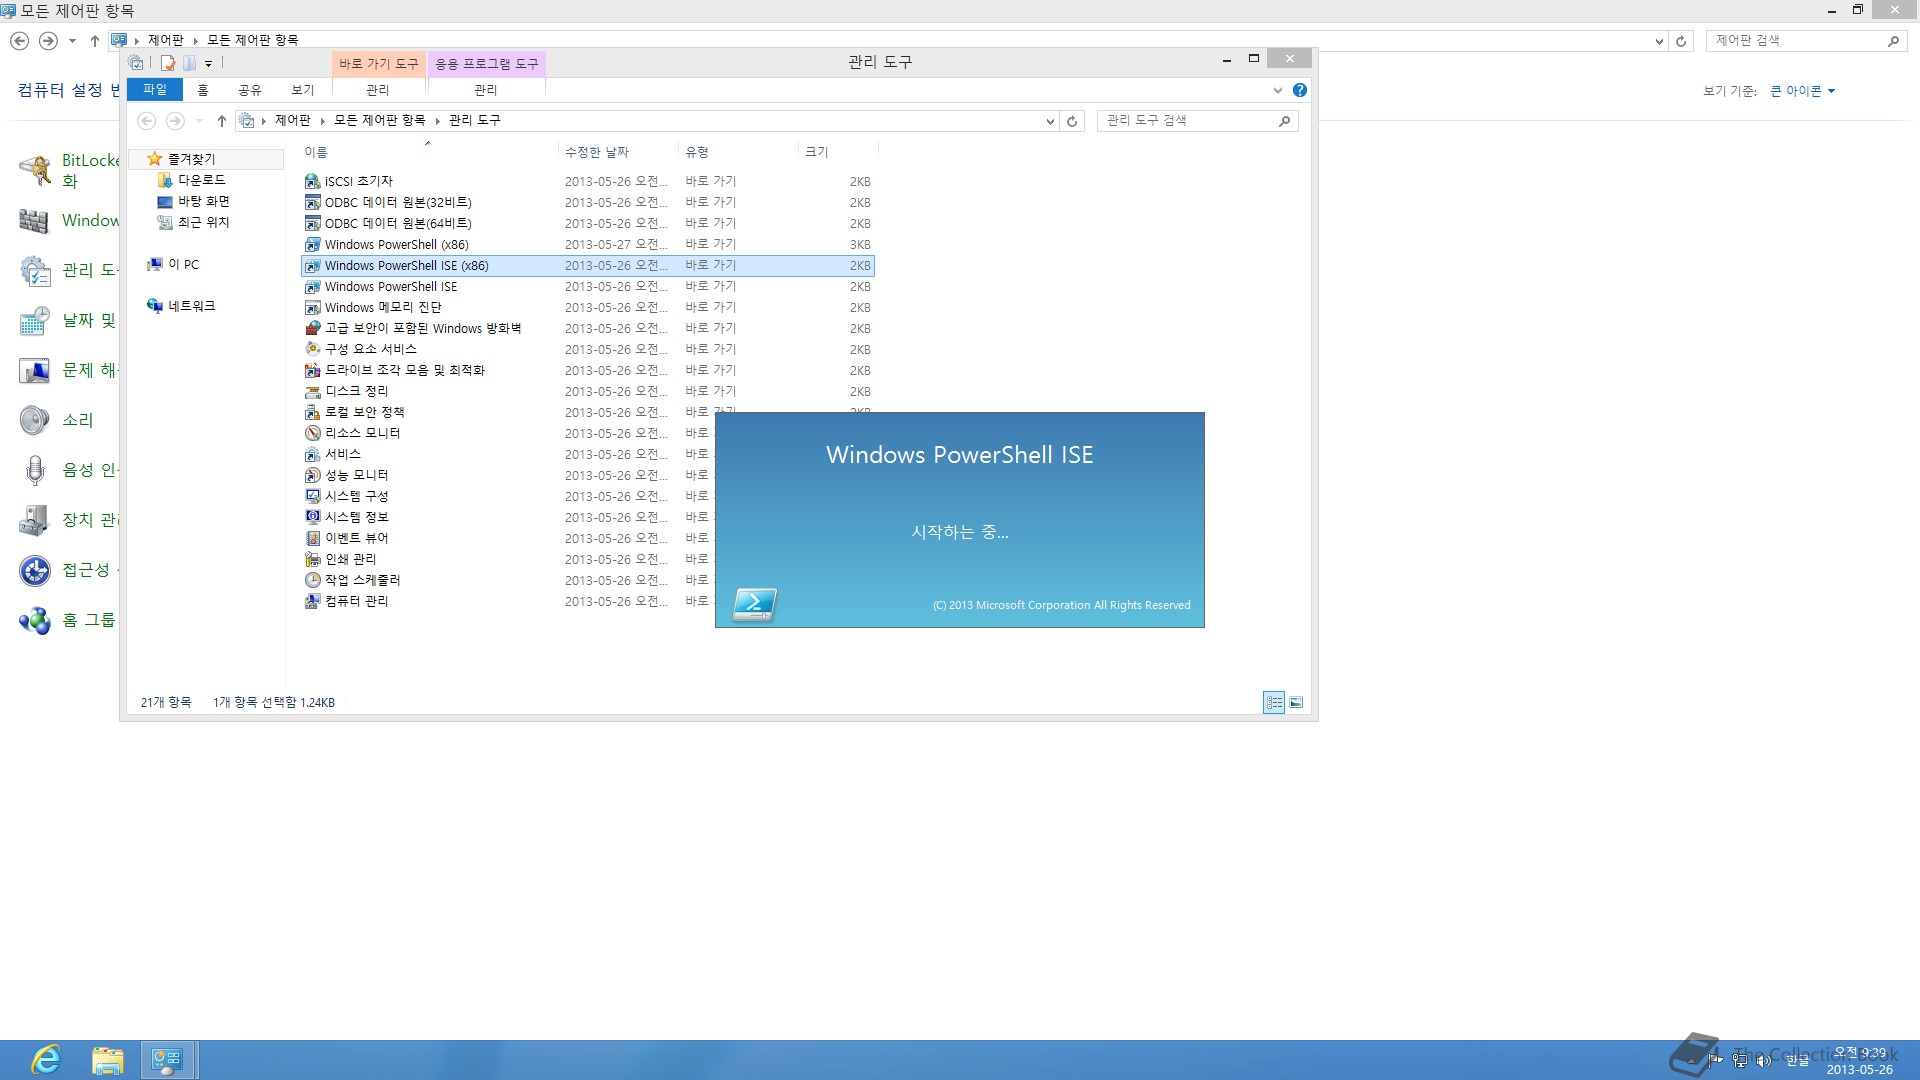Select the 고급 보안이 포함된 Windows 방화벽 icon
The image size is (1920, 1080).
(313, 329)
